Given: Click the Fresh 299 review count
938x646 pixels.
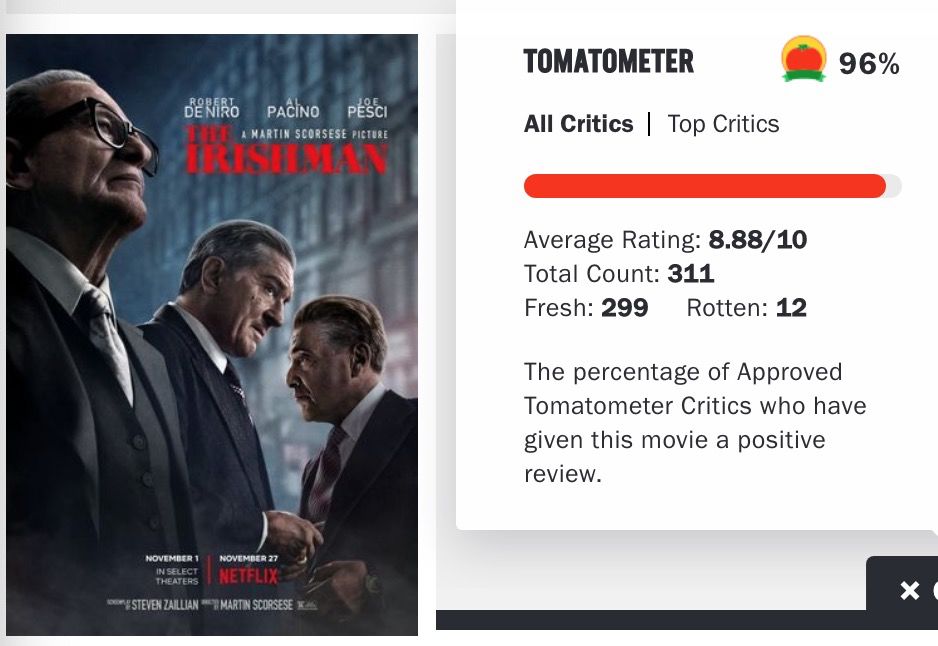Looking at the screenshot, I should [x=624, y=308].
